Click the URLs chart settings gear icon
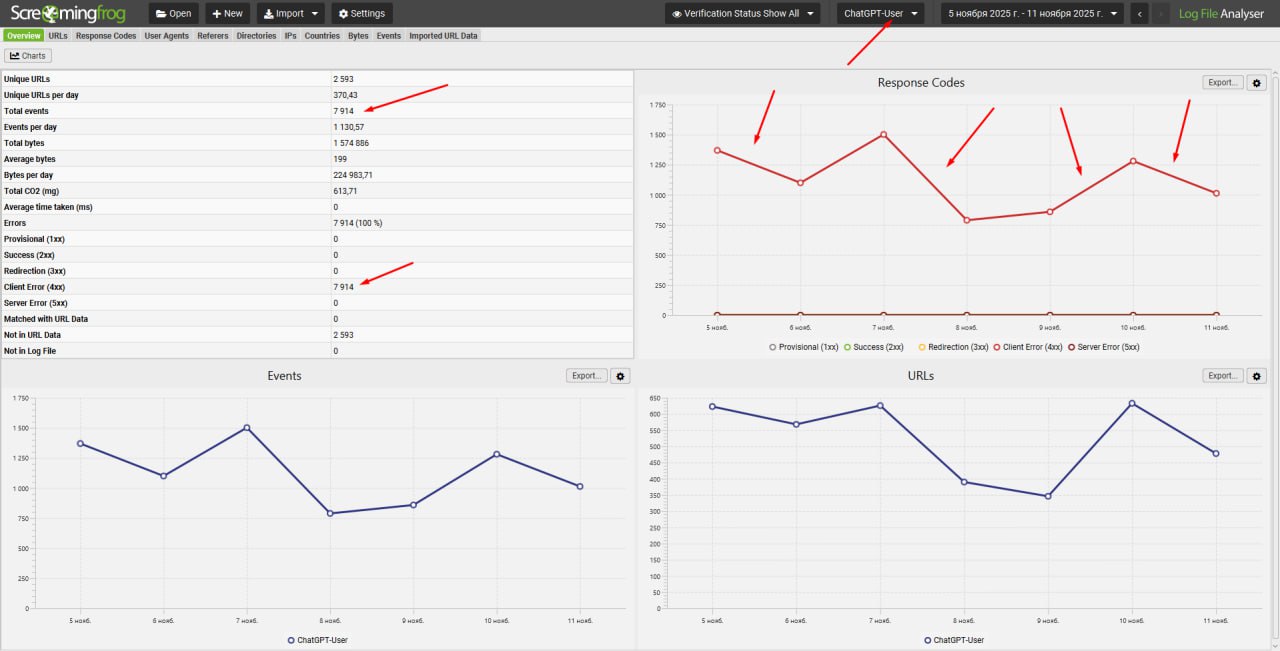 (x=1258, y=376)
